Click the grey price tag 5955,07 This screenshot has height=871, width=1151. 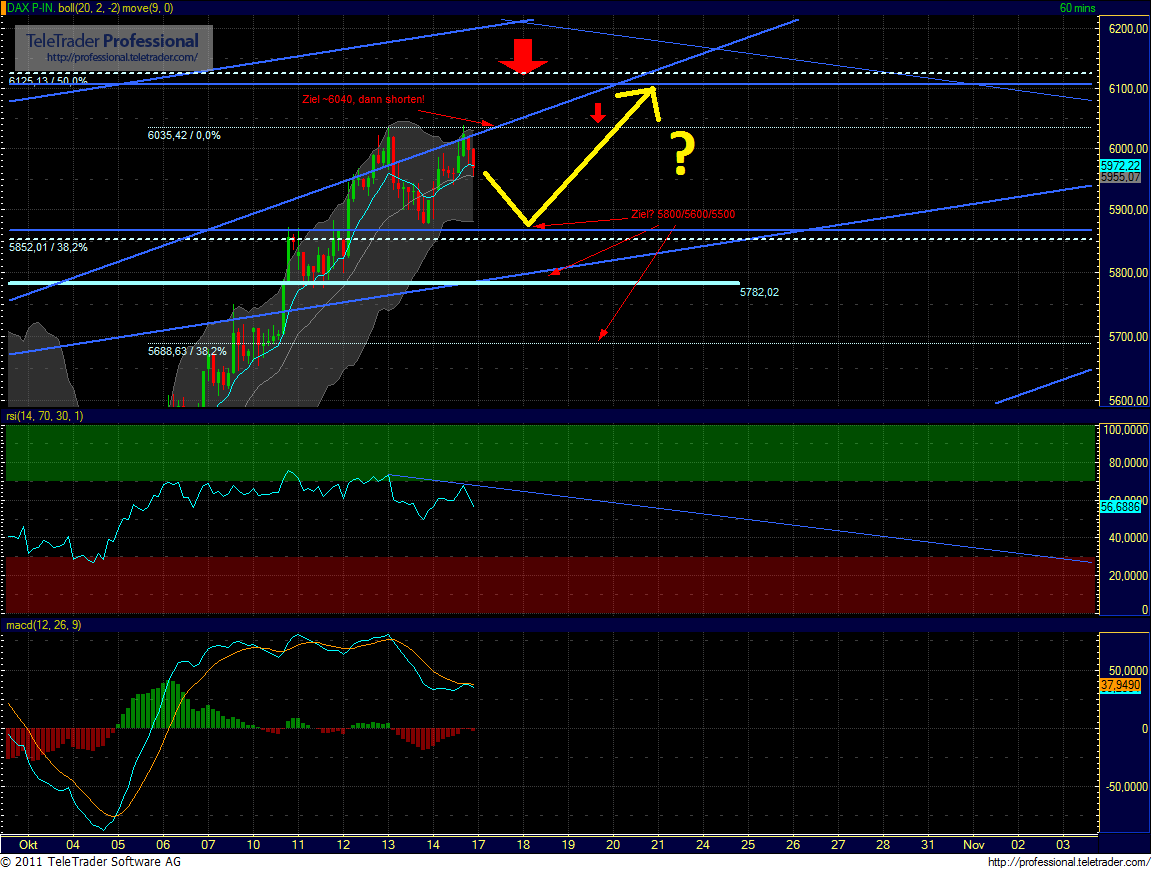click(x=1120, y=178)
